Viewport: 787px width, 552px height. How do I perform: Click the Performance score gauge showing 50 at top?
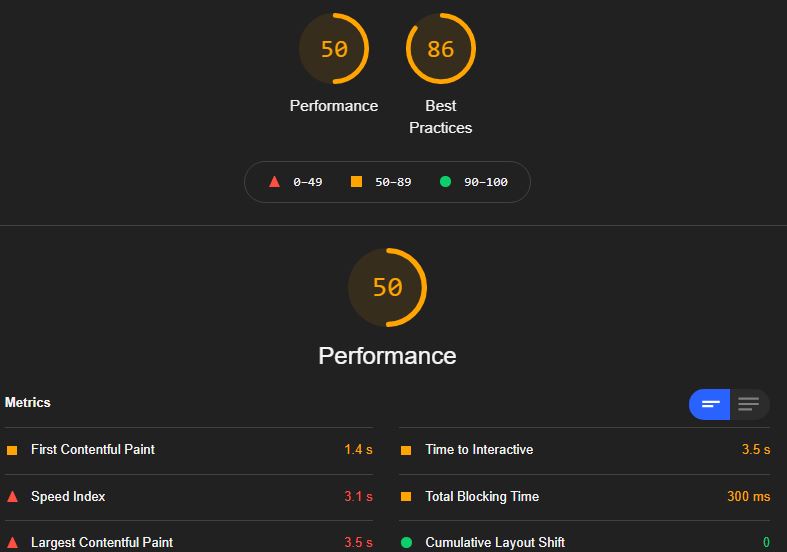point(334,49)
